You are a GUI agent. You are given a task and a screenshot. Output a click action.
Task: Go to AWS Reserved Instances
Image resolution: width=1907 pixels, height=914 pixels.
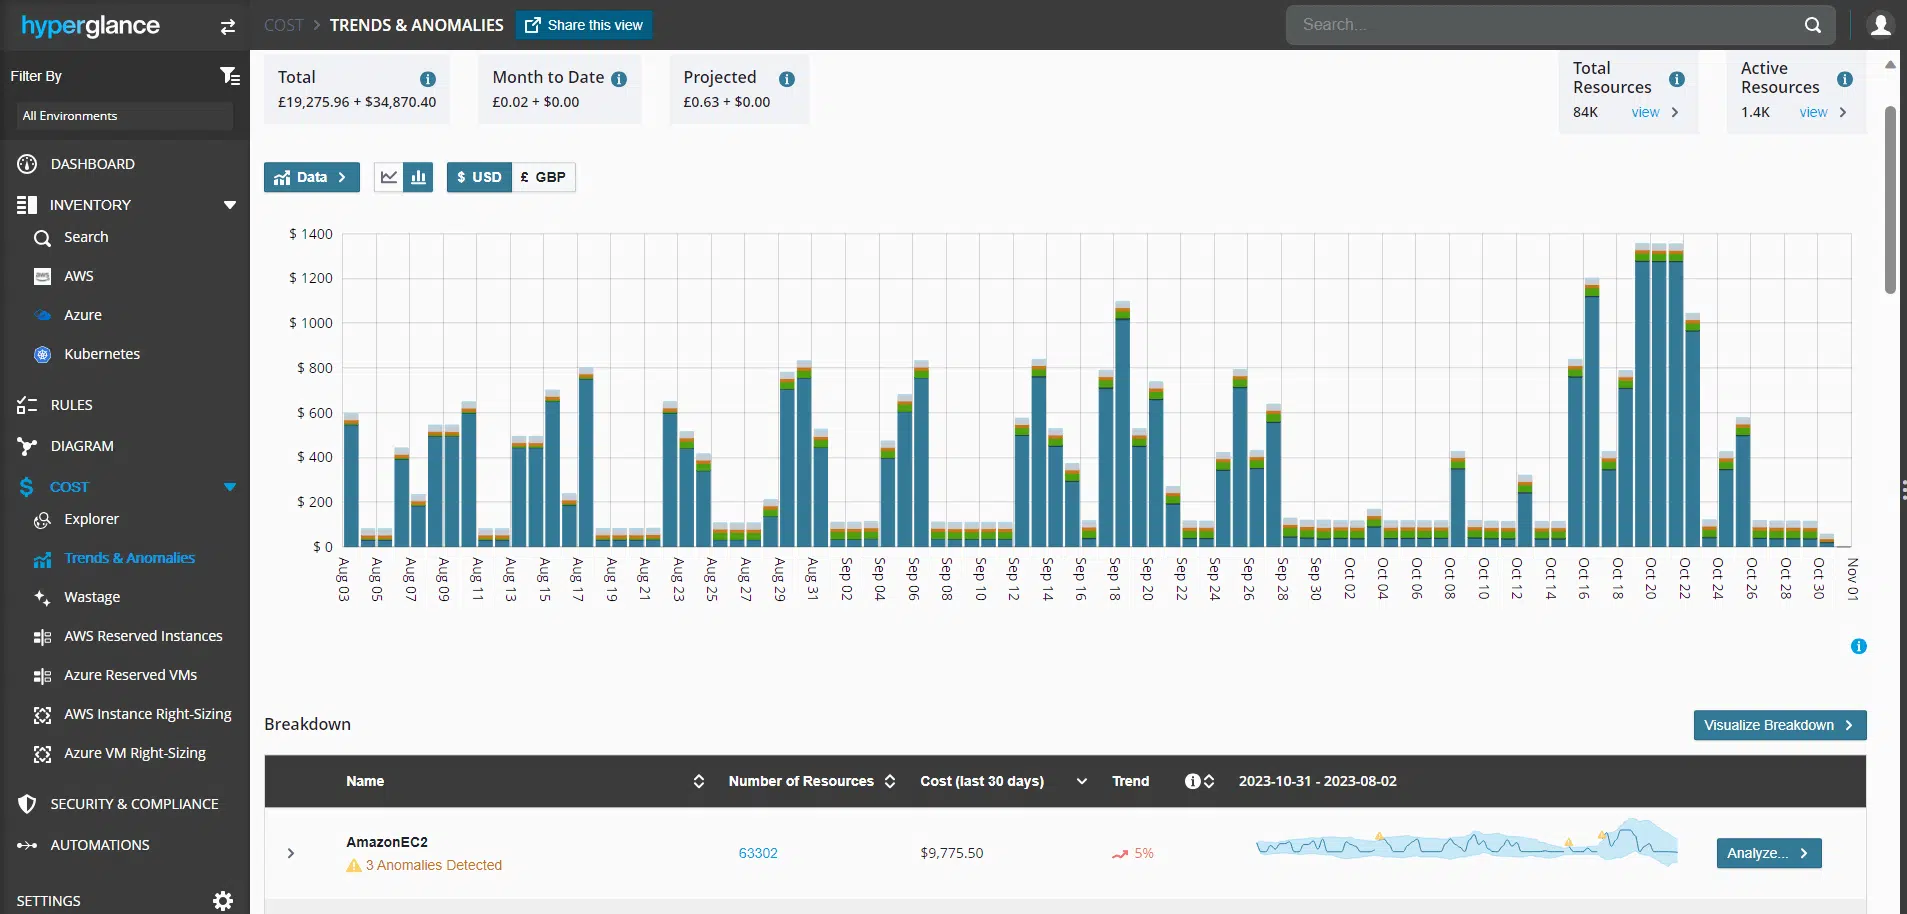click(x=143, y=636)
